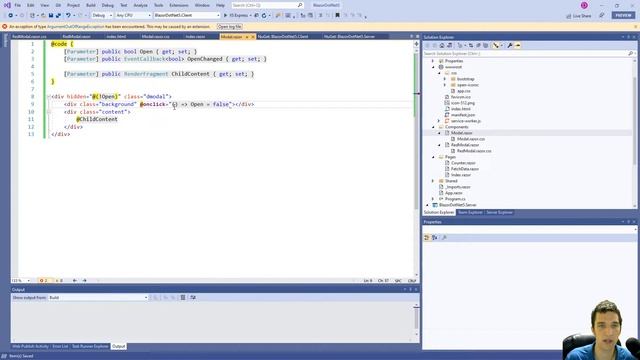Collapse the RedModal.razor node

pos(439,145)
